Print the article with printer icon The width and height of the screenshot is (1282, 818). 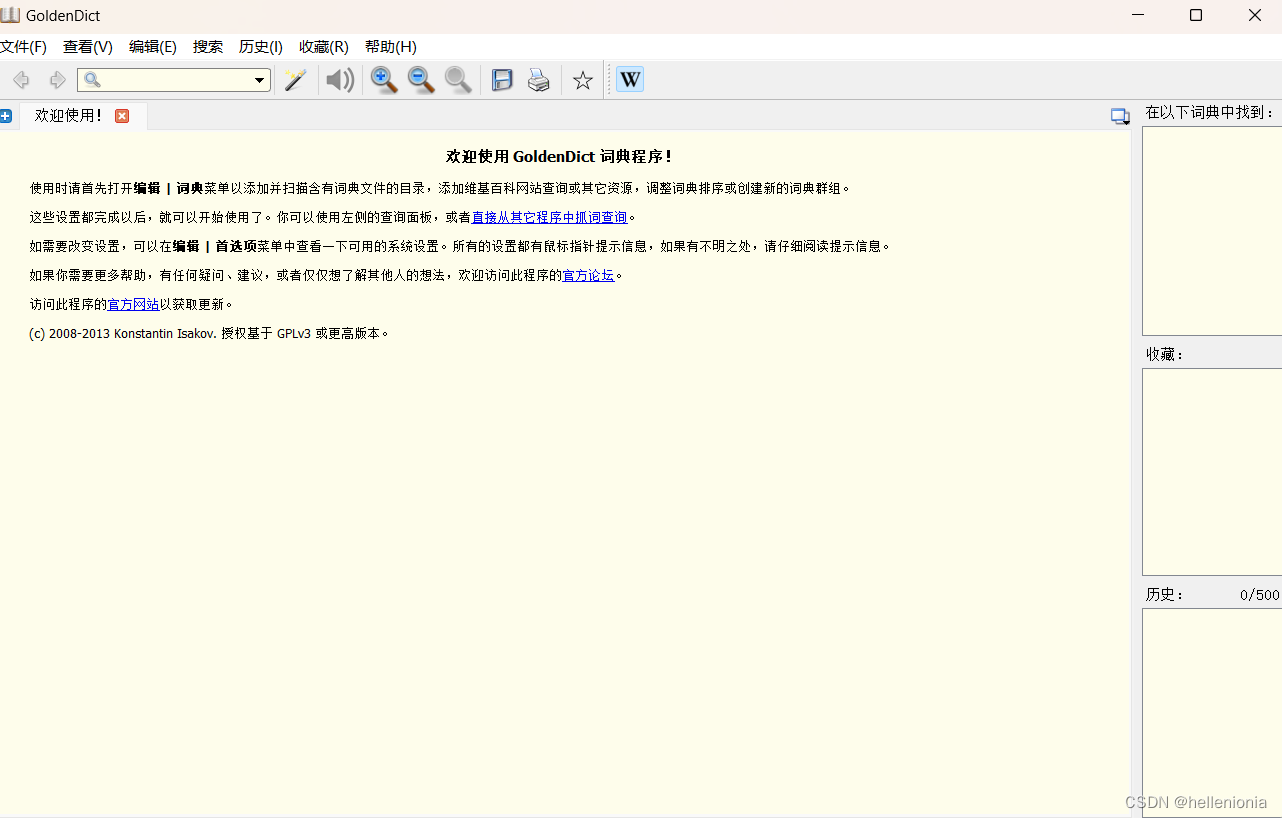(539, 80)
